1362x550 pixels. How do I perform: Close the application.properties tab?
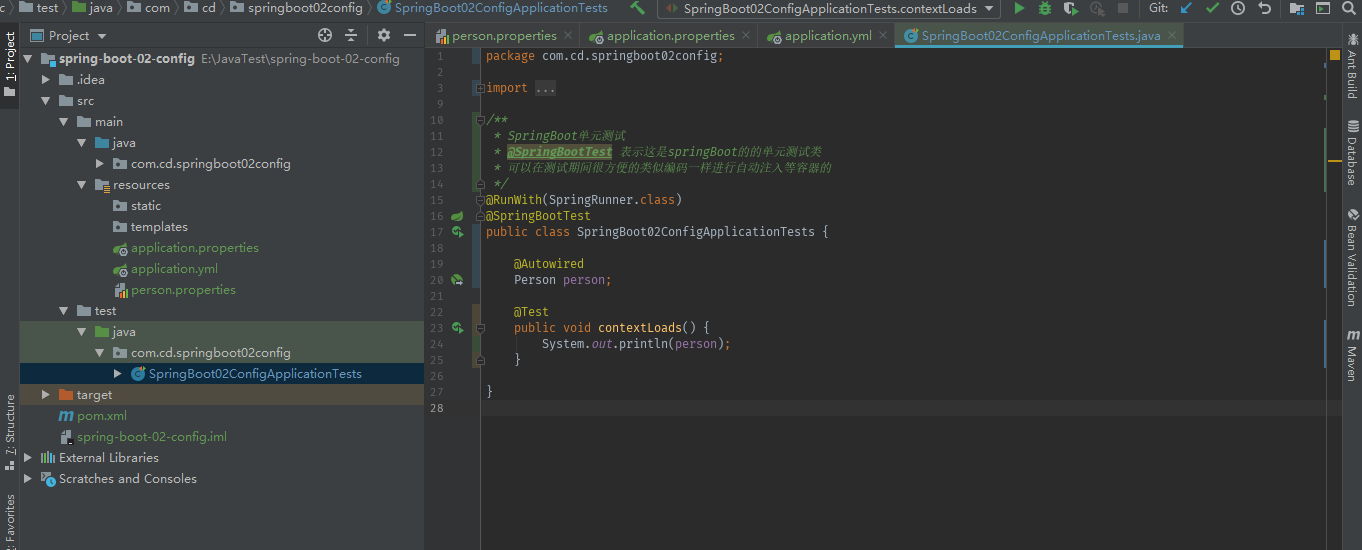tap(745, 36)
